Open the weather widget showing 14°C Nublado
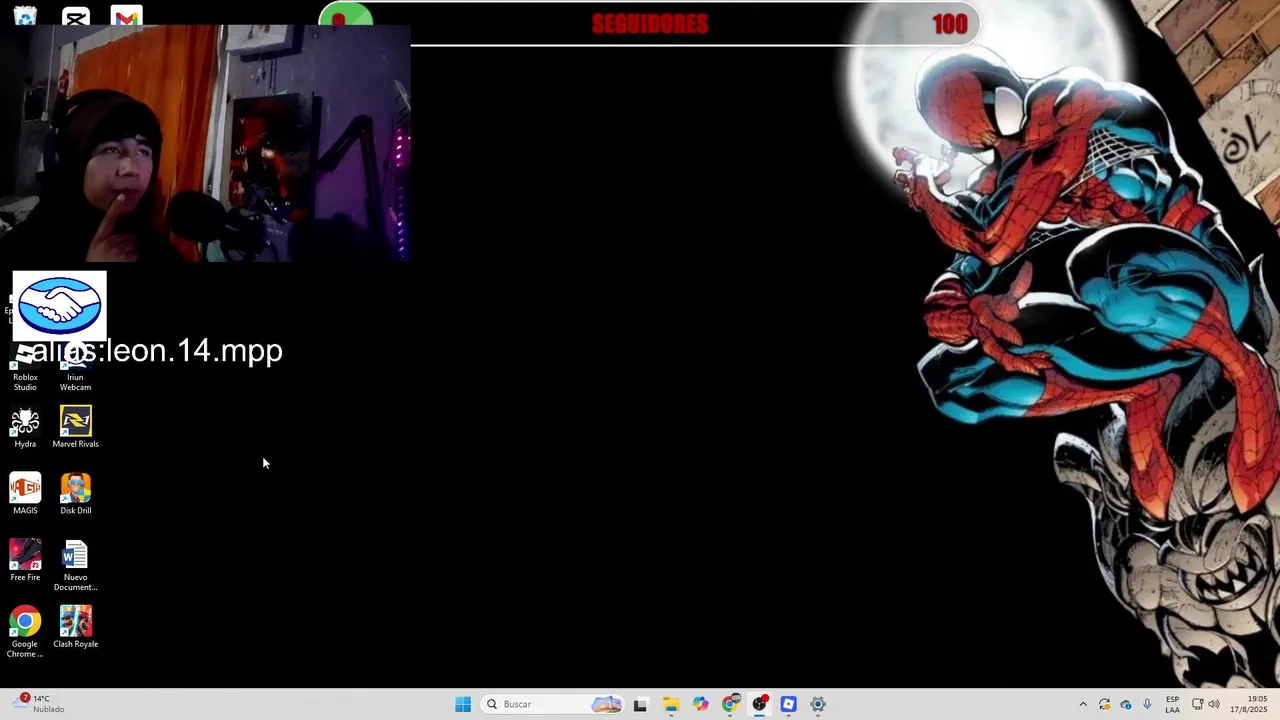 (x=40, y=704)
